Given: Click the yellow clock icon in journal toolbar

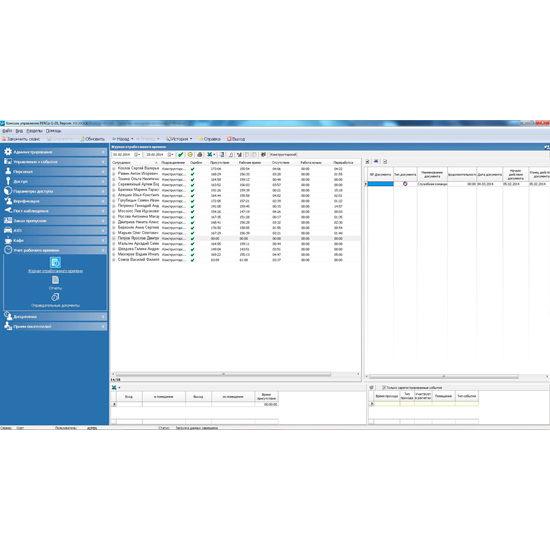Looking at the screenshot, I should click(x=190, y=155).
